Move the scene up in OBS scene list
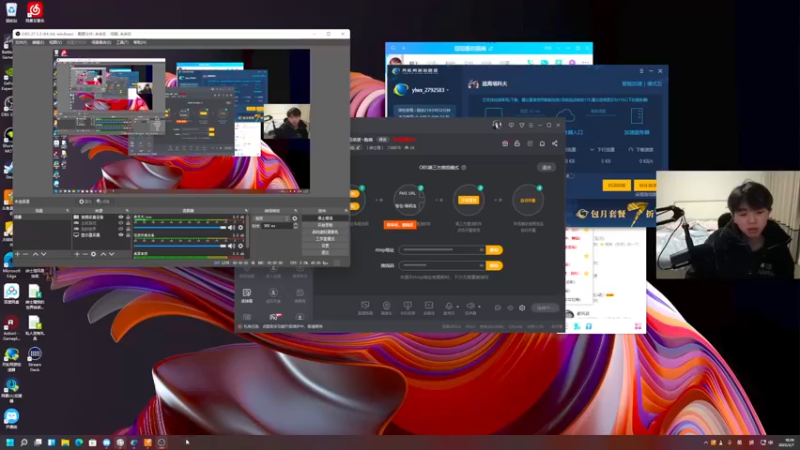 click(x=35, y=254)
